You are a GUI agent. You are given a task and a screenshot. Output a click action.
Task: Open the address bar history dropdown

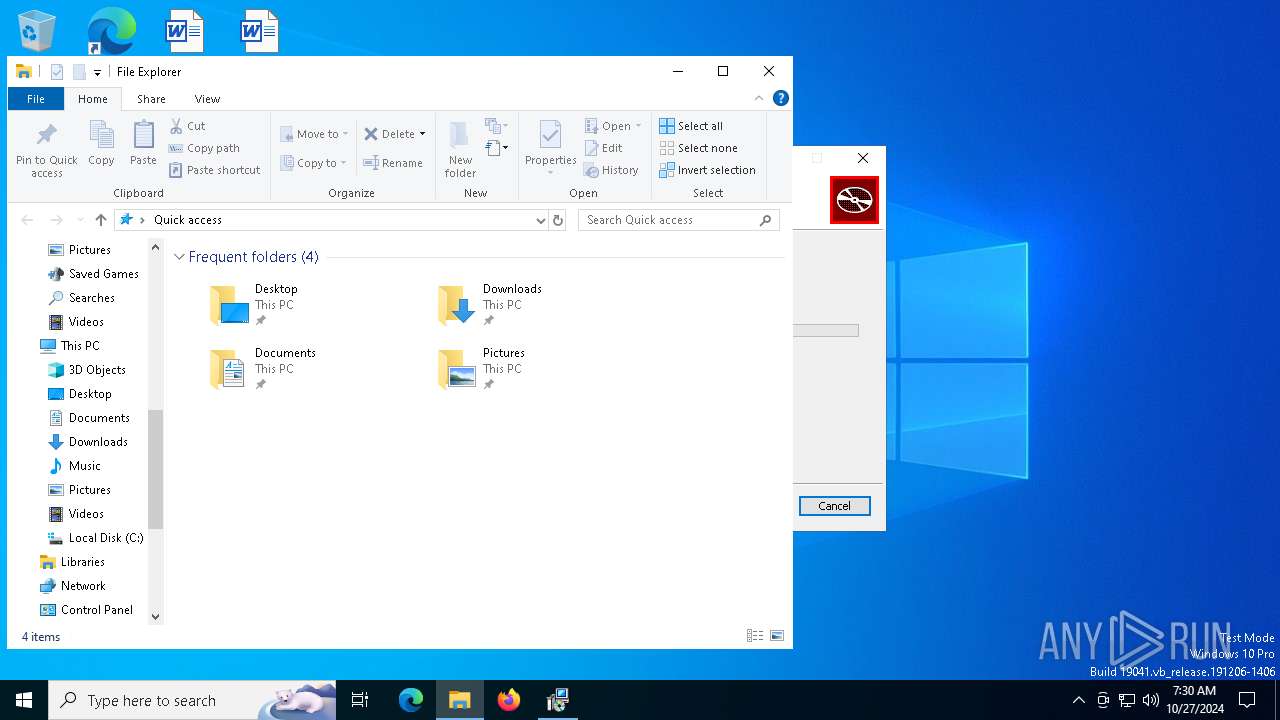pos(541,220)
